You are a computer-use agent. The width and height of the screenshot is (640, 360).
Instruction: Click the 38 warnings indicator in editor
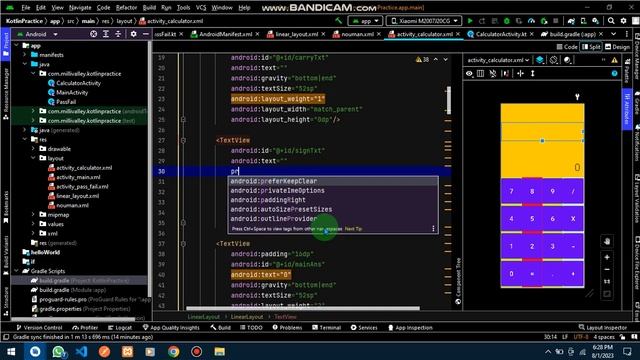click(422, 60)
